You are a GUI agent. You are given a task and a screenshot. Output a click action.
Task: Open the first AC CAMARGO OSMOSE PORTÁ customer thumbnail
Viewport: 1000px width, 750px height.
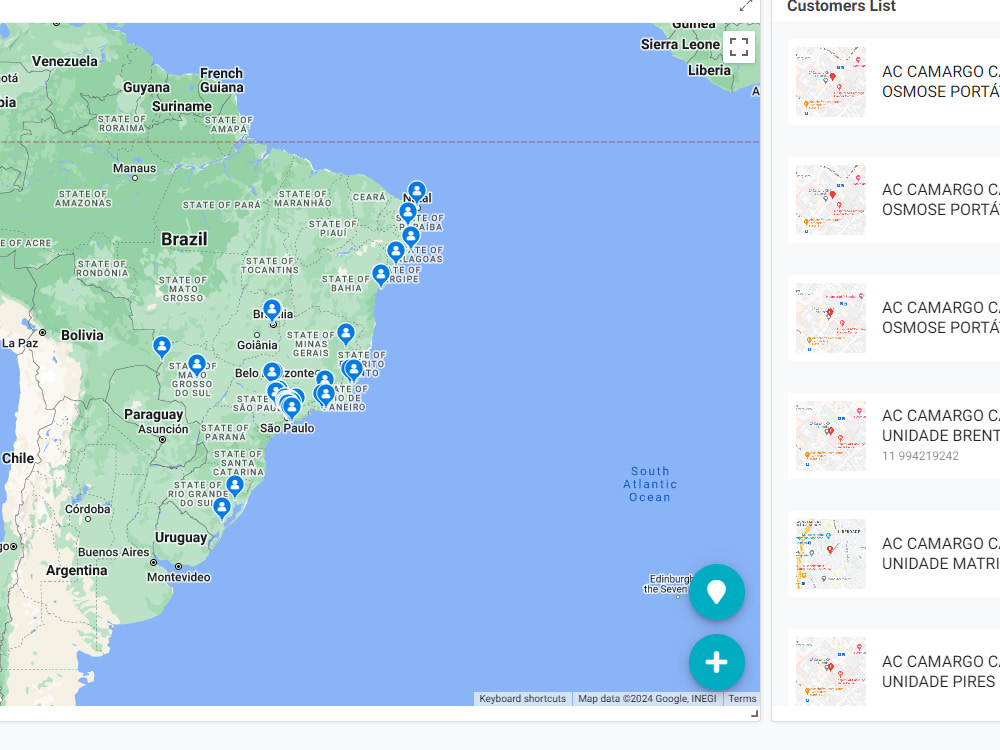830,82
